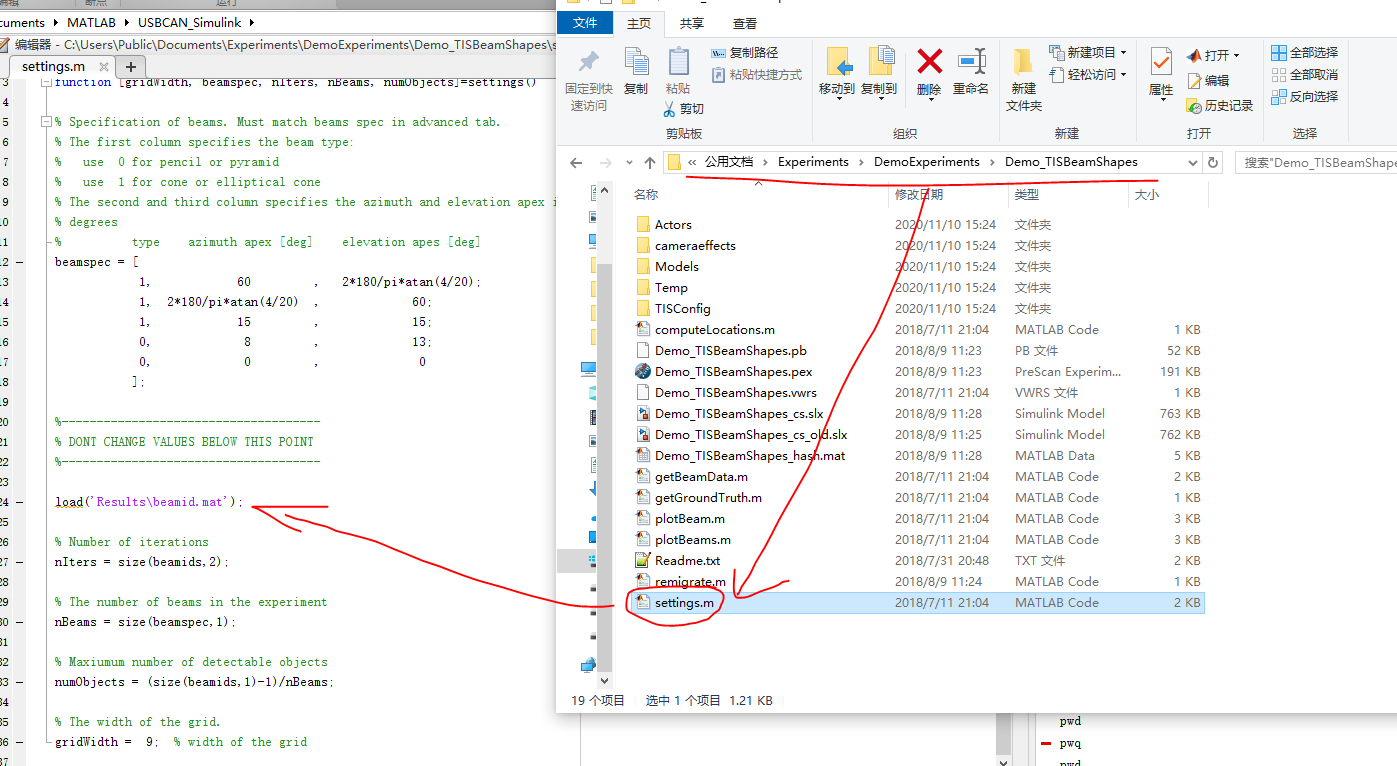Click 编辑 edit in the open group

tap(1208, 81)
